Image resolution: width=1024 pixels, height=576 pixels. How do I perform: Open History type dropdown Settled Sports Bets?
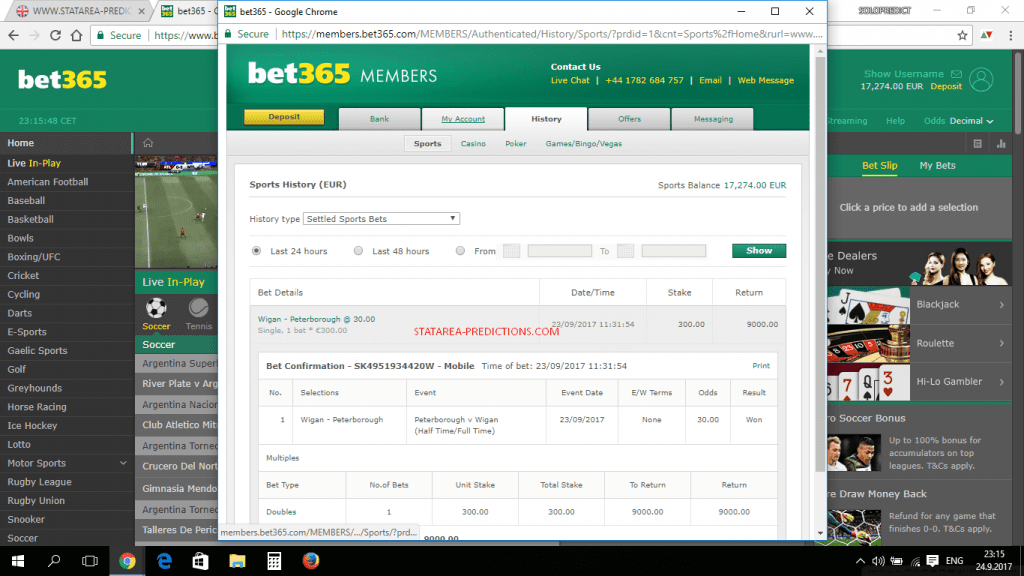381,219
